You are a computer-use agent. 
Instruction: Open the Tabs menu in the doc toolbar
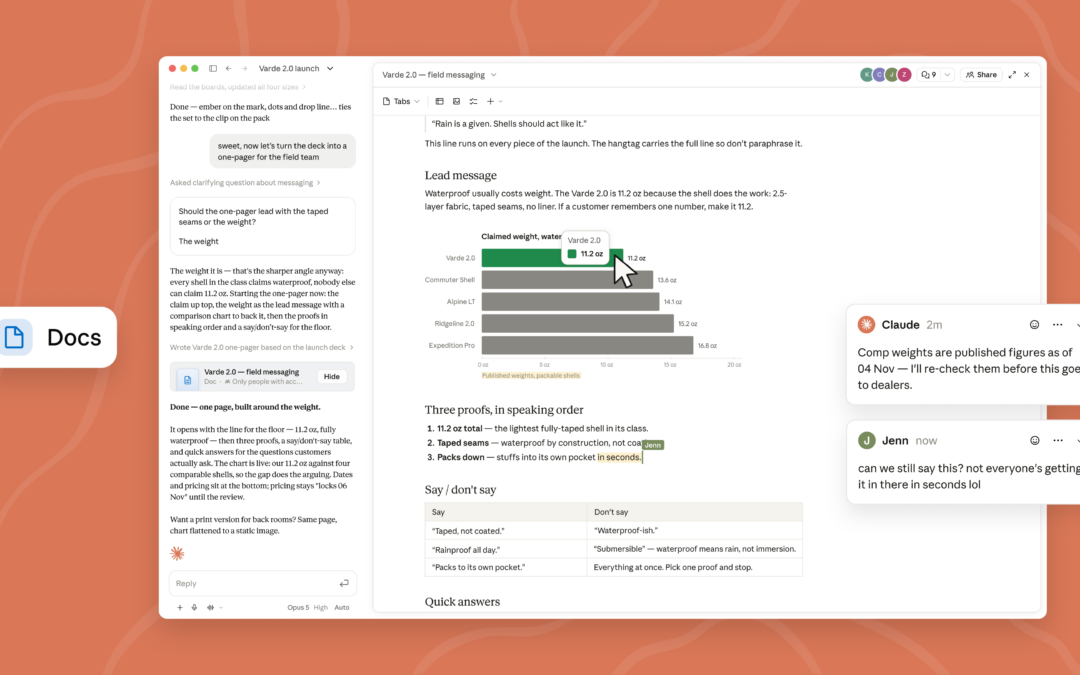401,101
